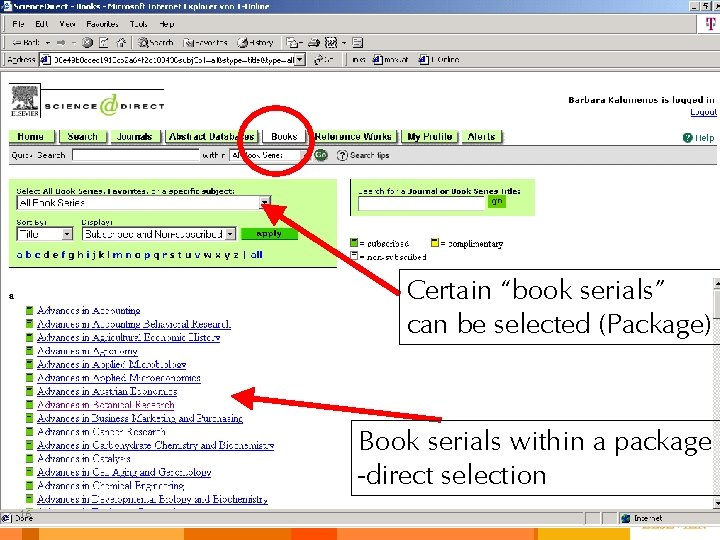Click green icon beside Advances in Agronomy
The width and height of the screenshot is (720, 540).
tap(30, 351)
